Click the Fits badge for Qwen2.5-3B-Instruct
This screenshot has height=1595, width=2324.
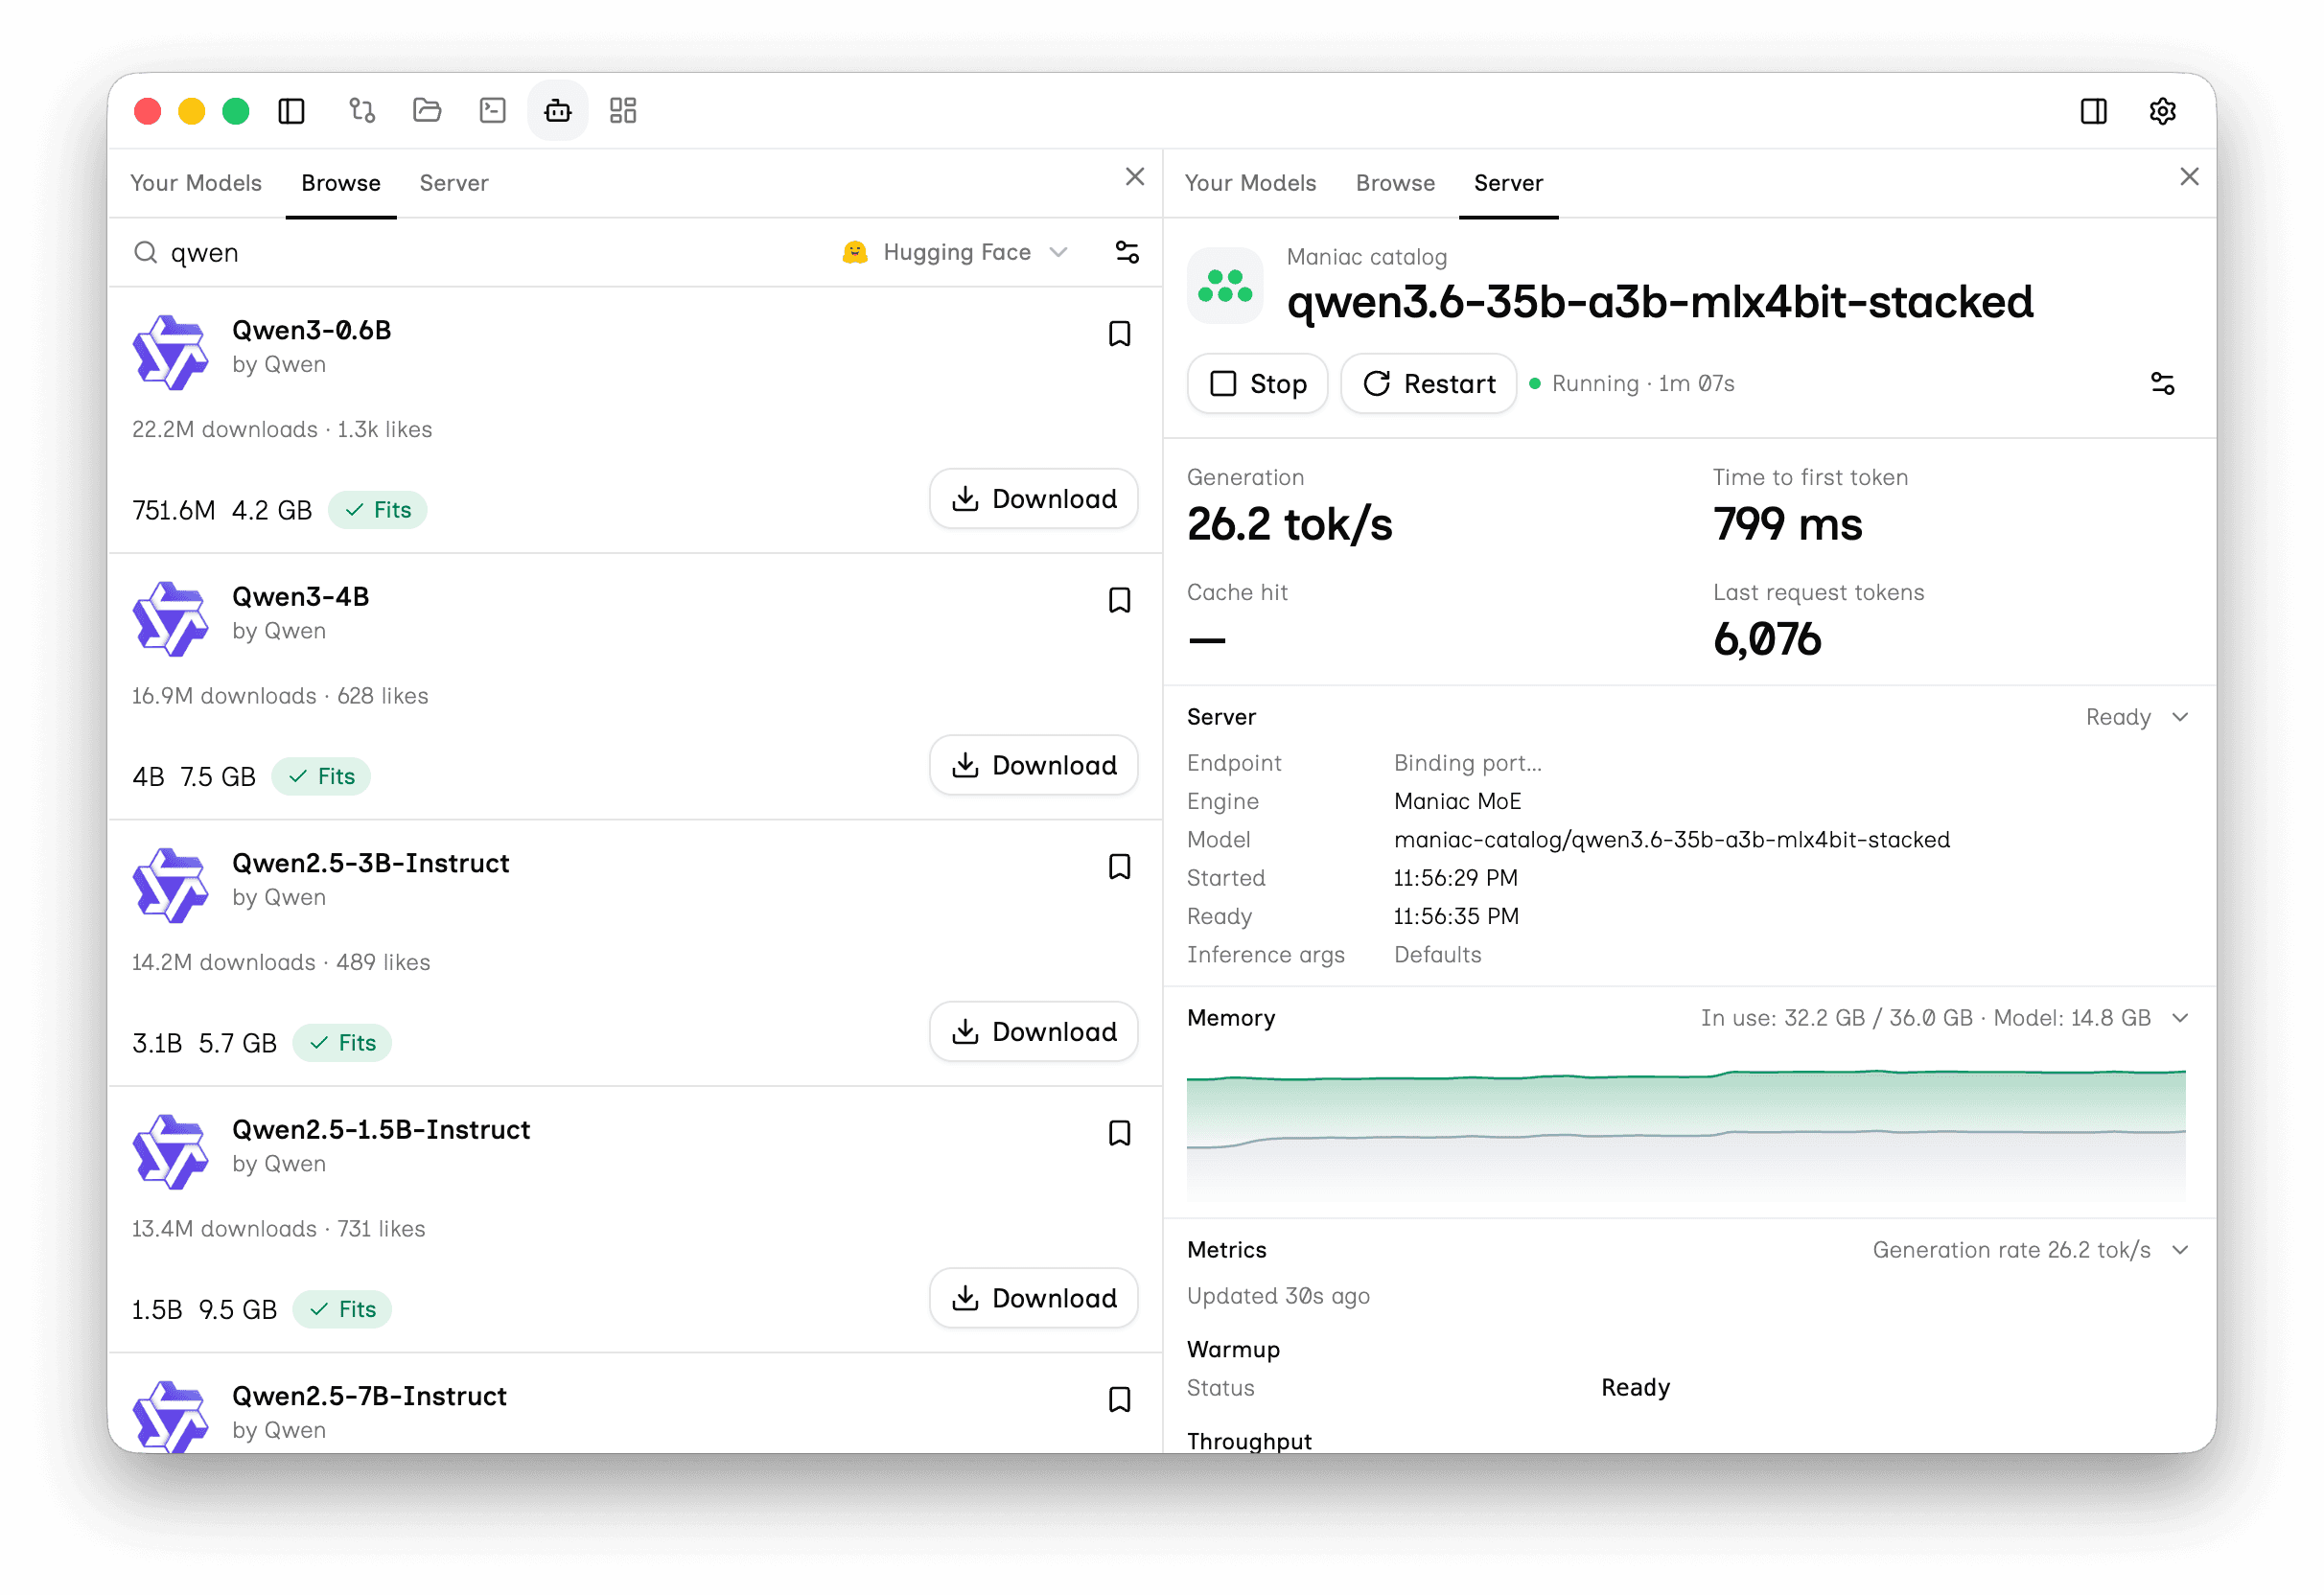[x=342, y=1044]
